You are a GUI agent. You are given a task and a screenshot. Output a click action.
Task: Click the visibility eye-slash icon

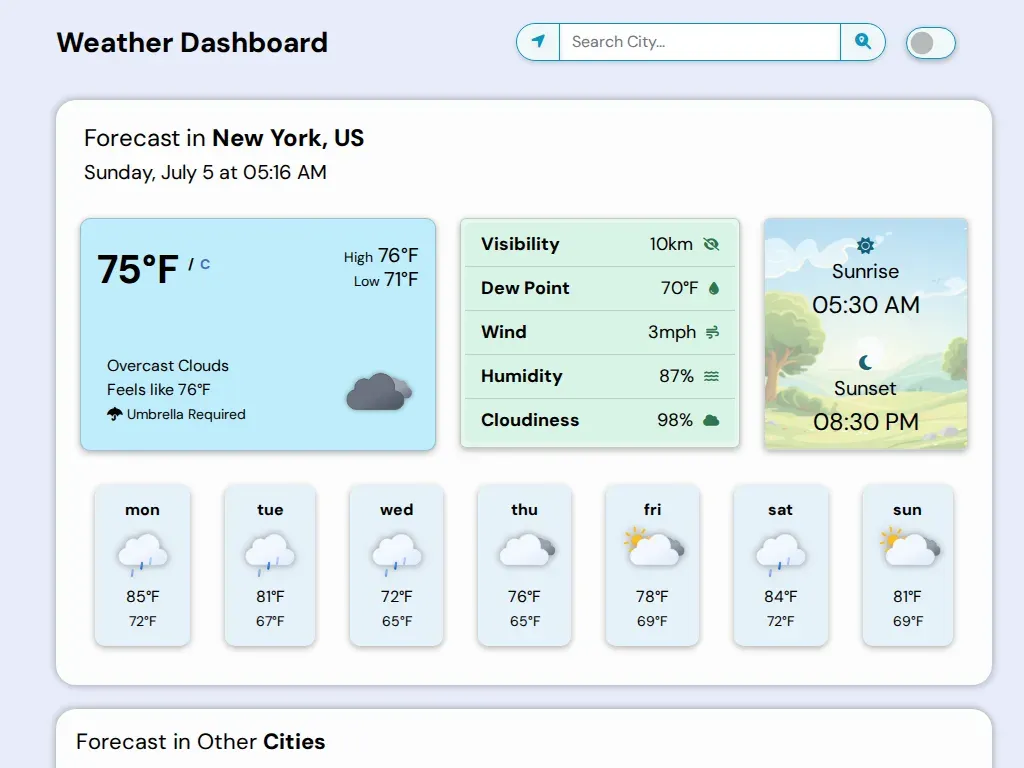(x=711, y=244)
